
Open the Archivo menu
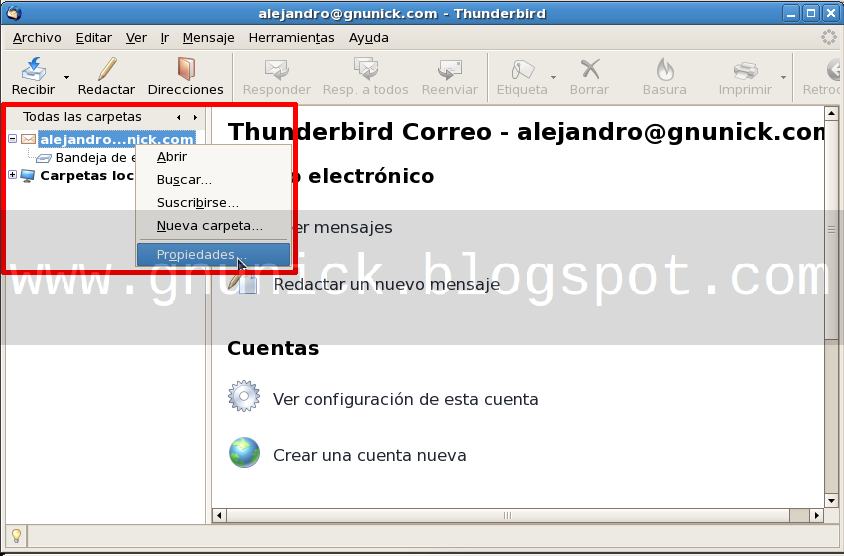point(37,38)
